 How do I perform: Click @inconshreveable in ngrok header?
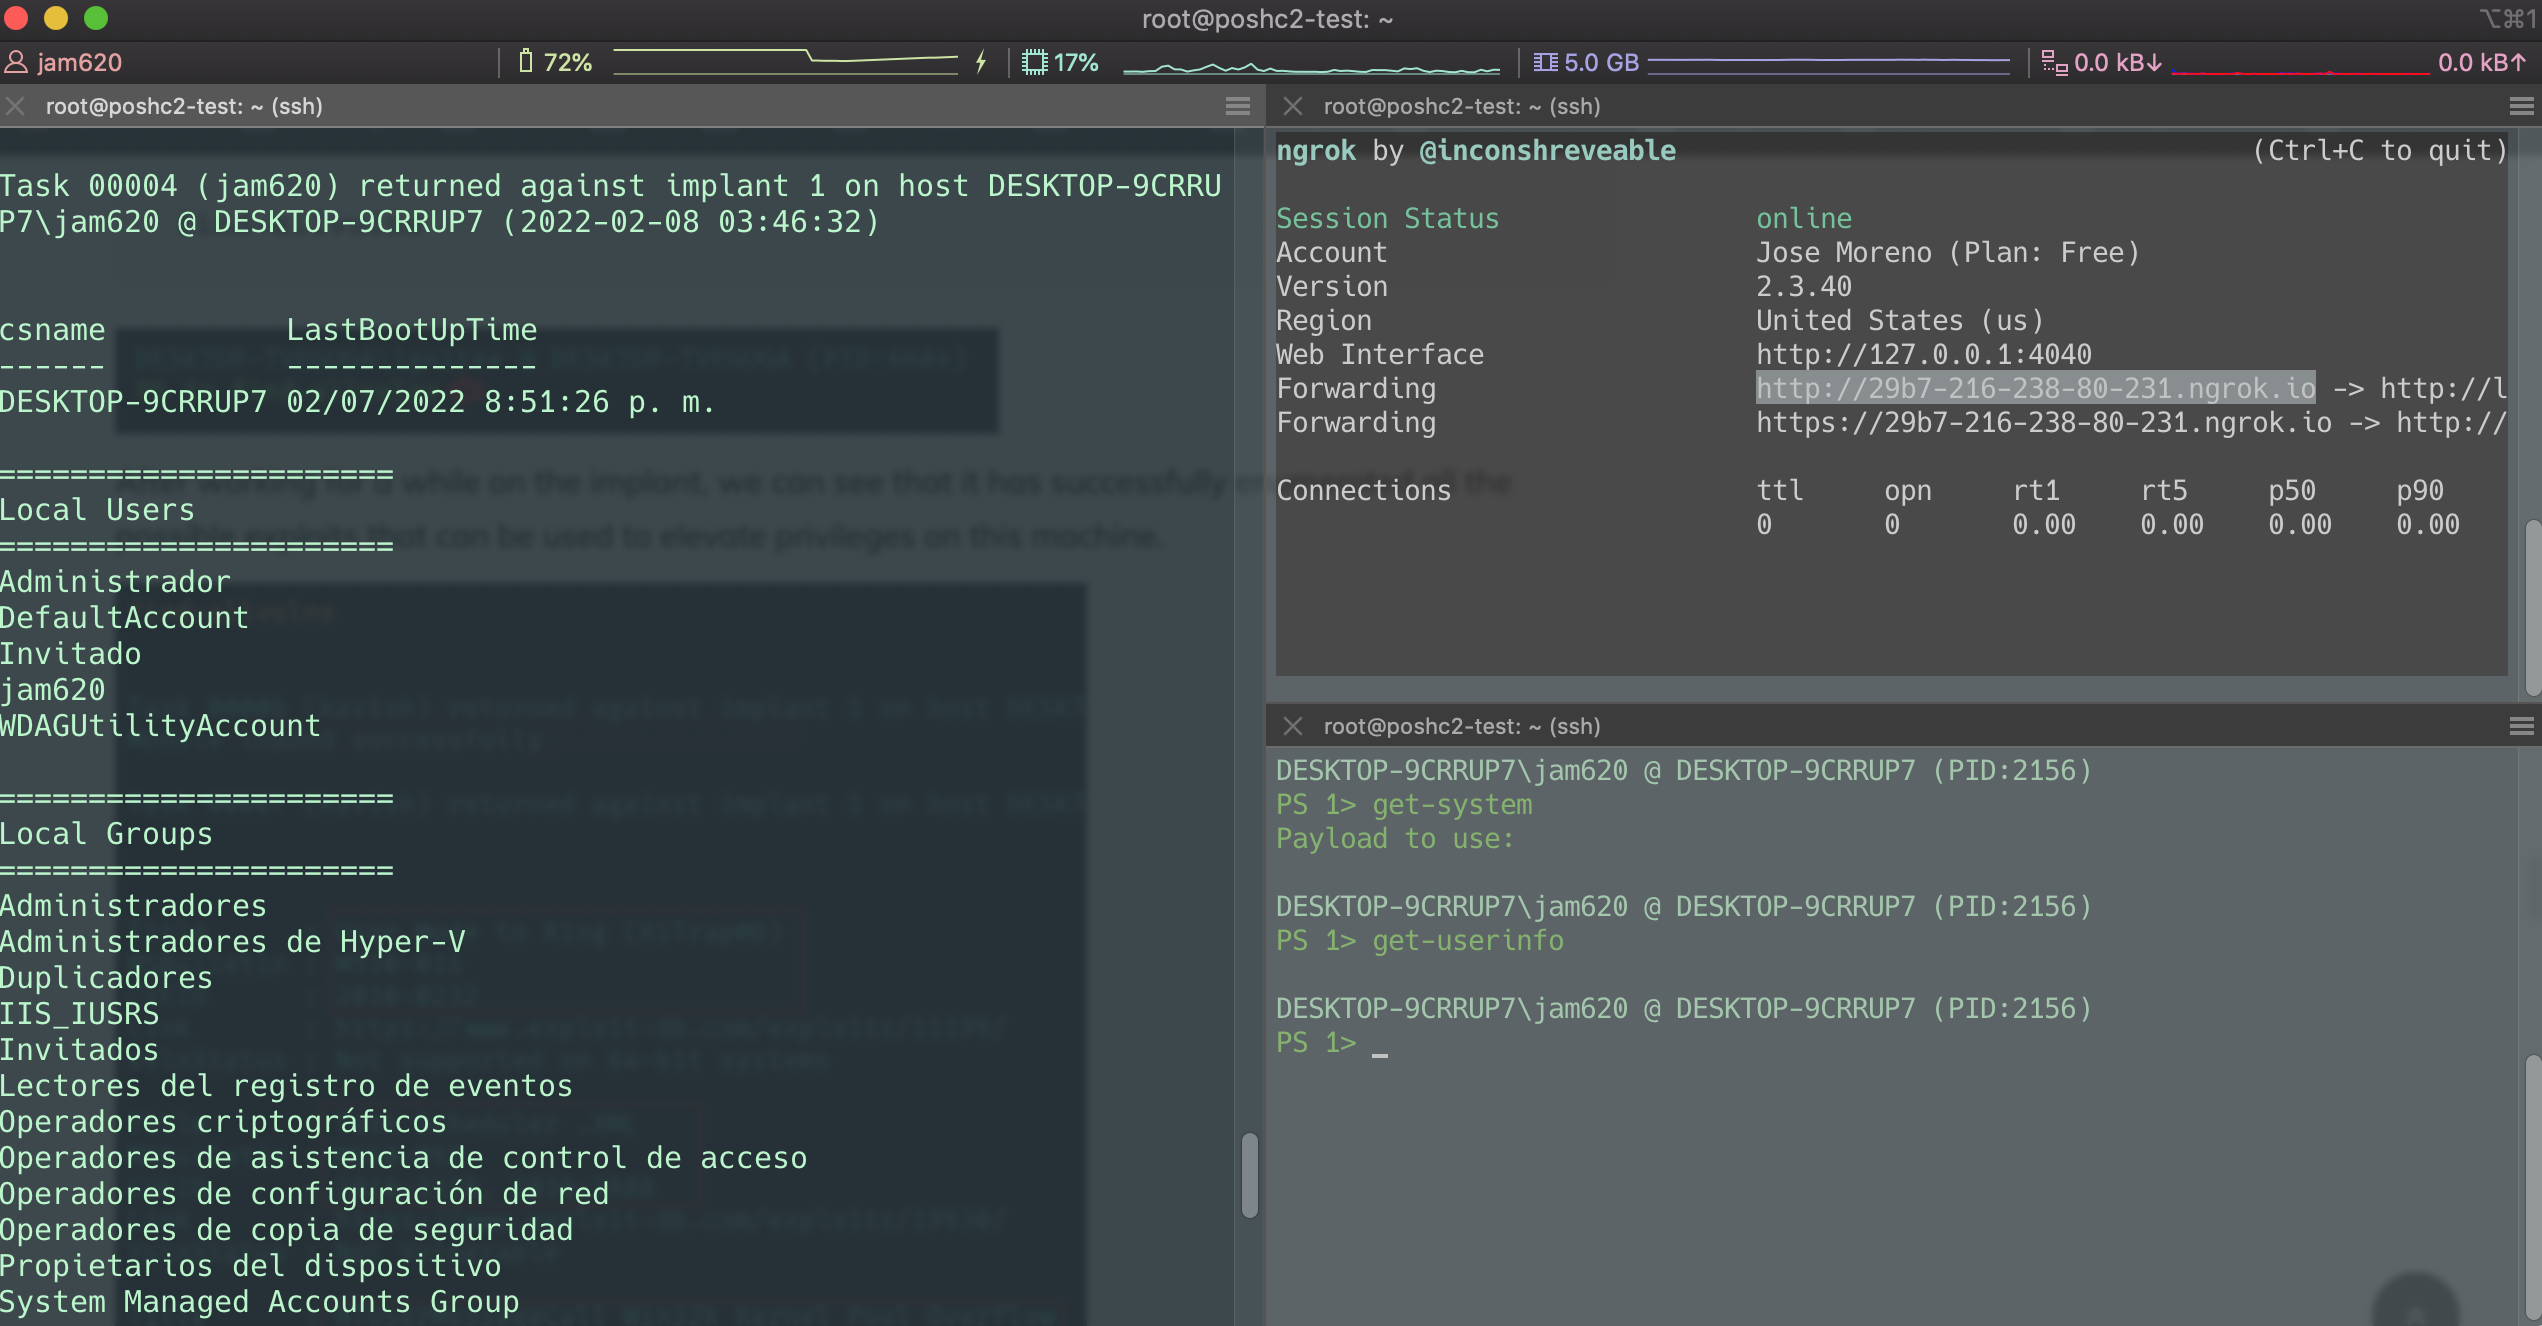[1548, 150]
